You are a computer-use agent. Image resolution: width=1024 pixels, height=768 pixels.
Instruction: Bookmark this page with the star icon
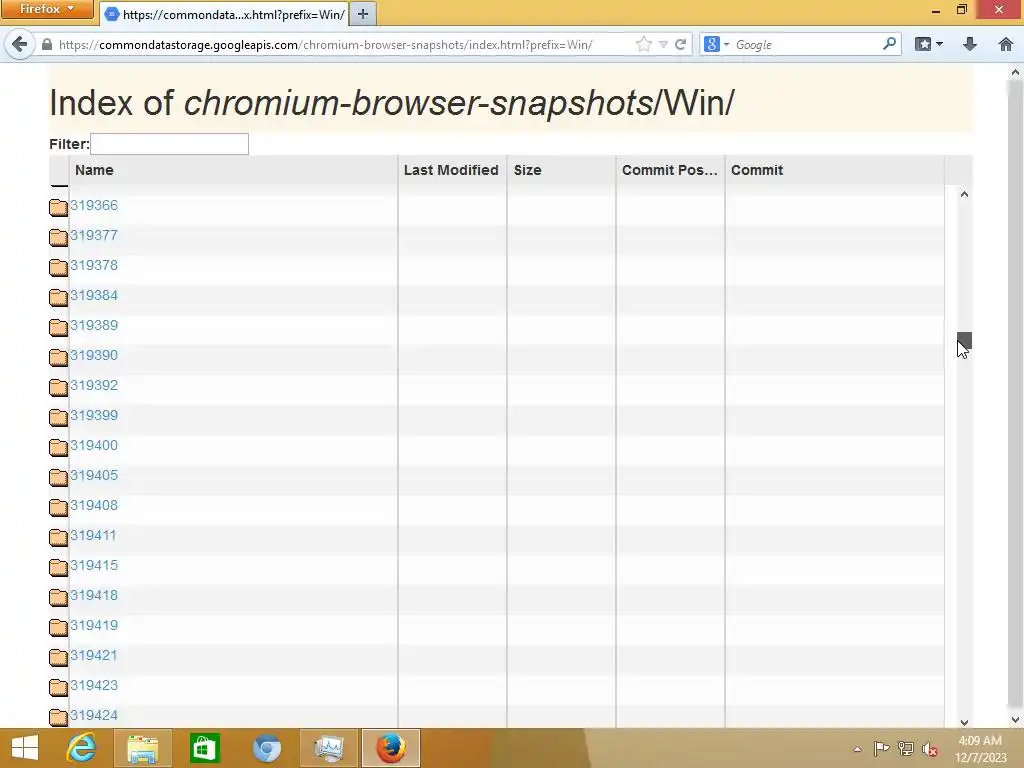(x=643, y=44)
